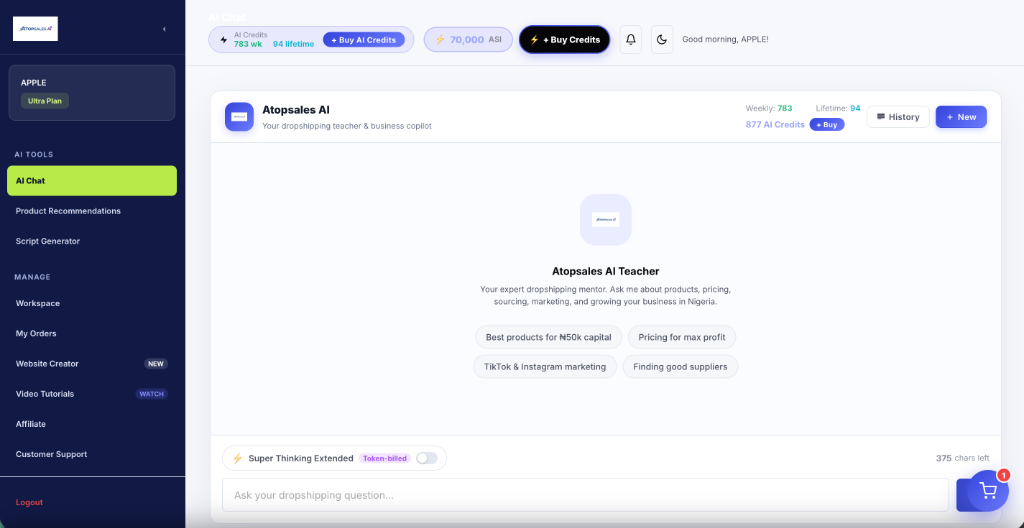
Task: Click the "375 chars left" counter
Action: (962, 458)
